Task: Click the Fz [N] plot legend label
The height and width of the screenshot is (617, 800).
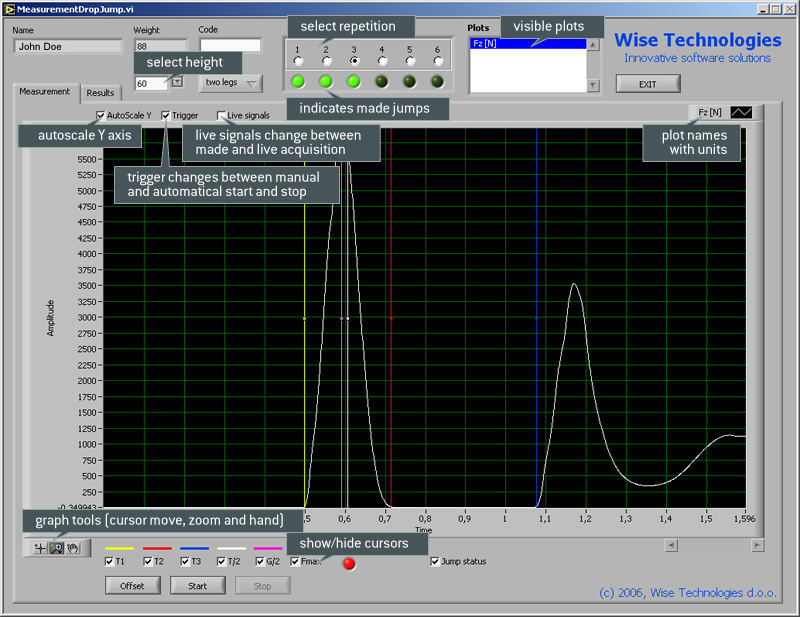Action: [710, 112]
